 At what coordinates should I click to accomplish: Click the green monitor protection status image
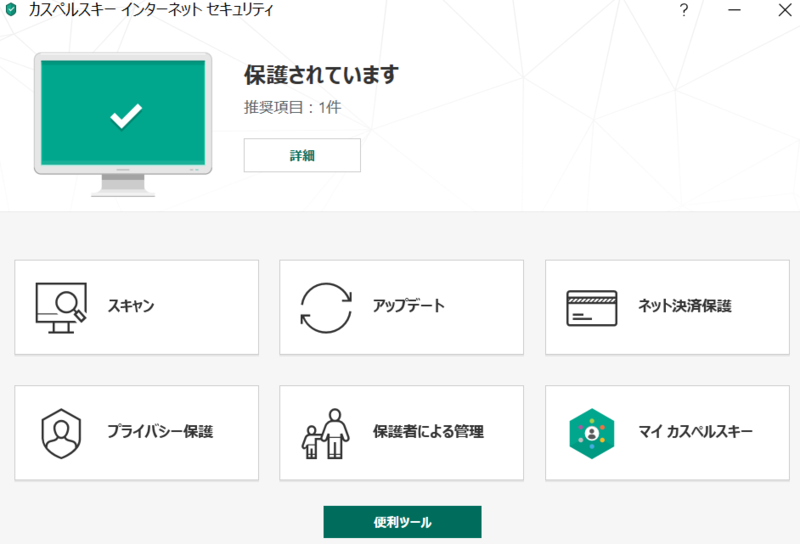click(123, 124)
